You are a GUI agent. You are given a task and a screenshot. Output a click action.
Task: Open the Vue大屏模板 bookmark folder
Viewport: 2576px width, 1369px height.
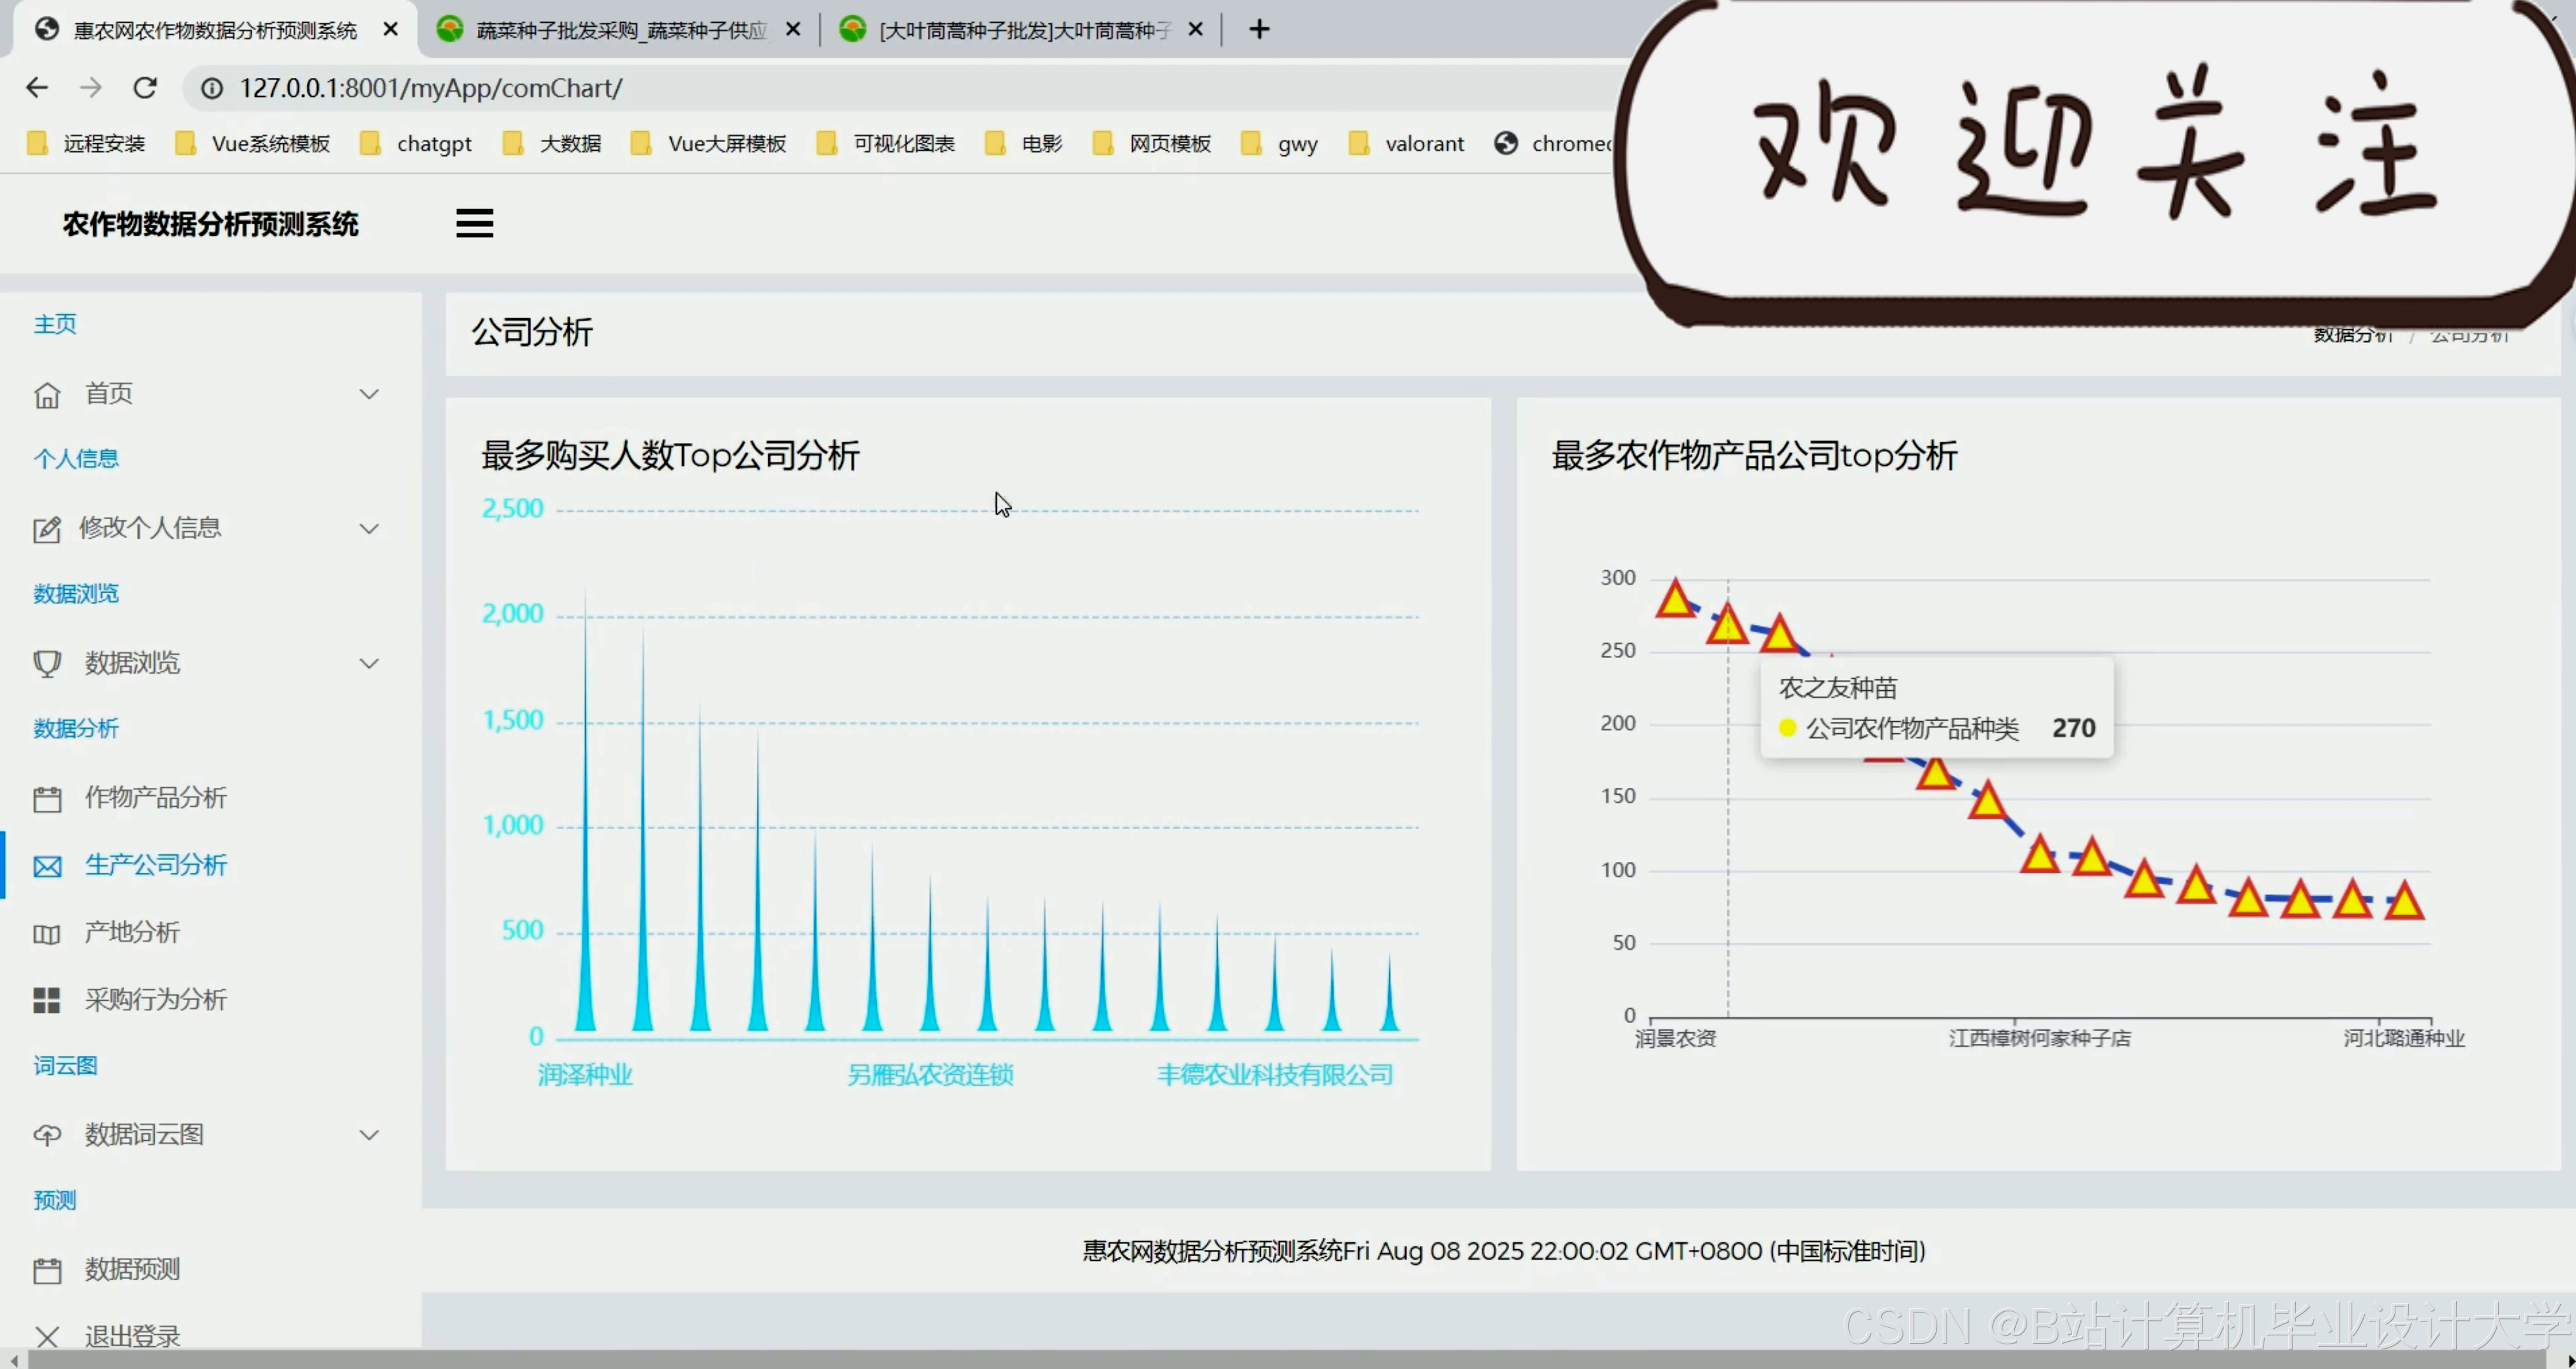(726, 144)
